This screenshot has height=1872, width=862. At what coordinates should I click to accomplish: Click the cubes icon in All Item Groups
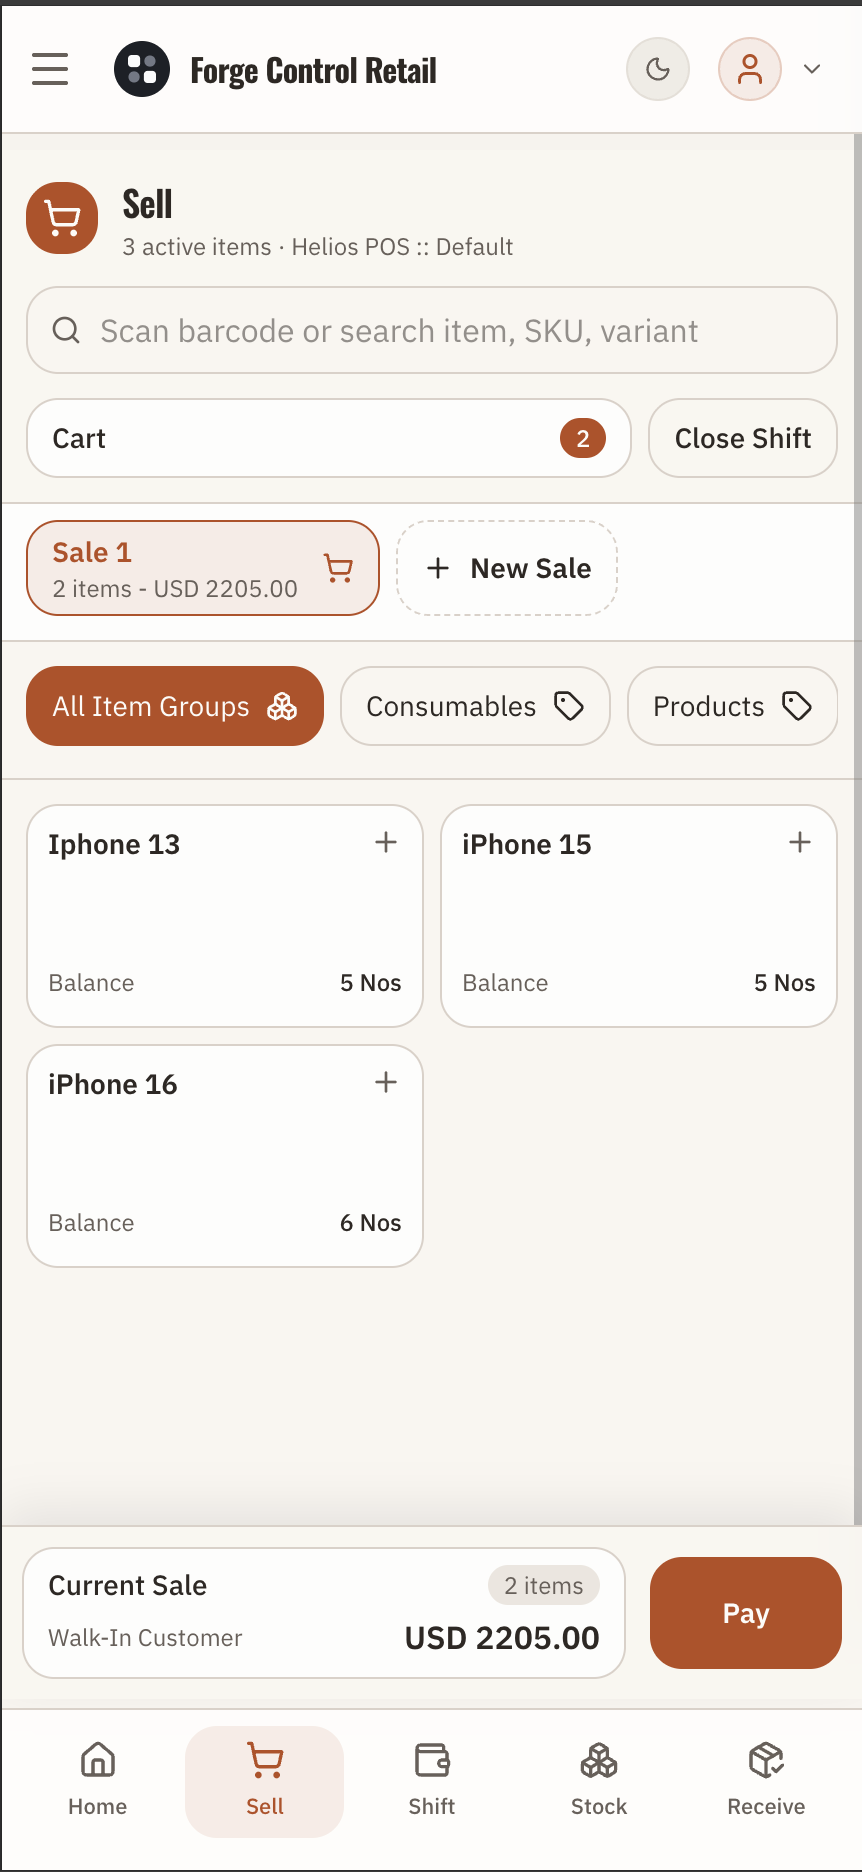(282, 706)
